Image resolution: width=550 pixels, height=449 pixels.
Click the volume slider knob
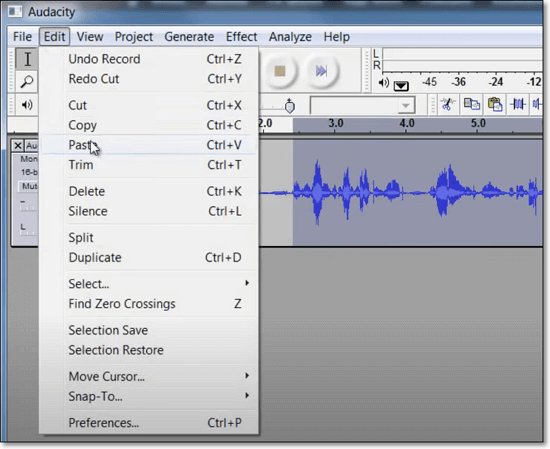tap(289, 106)
